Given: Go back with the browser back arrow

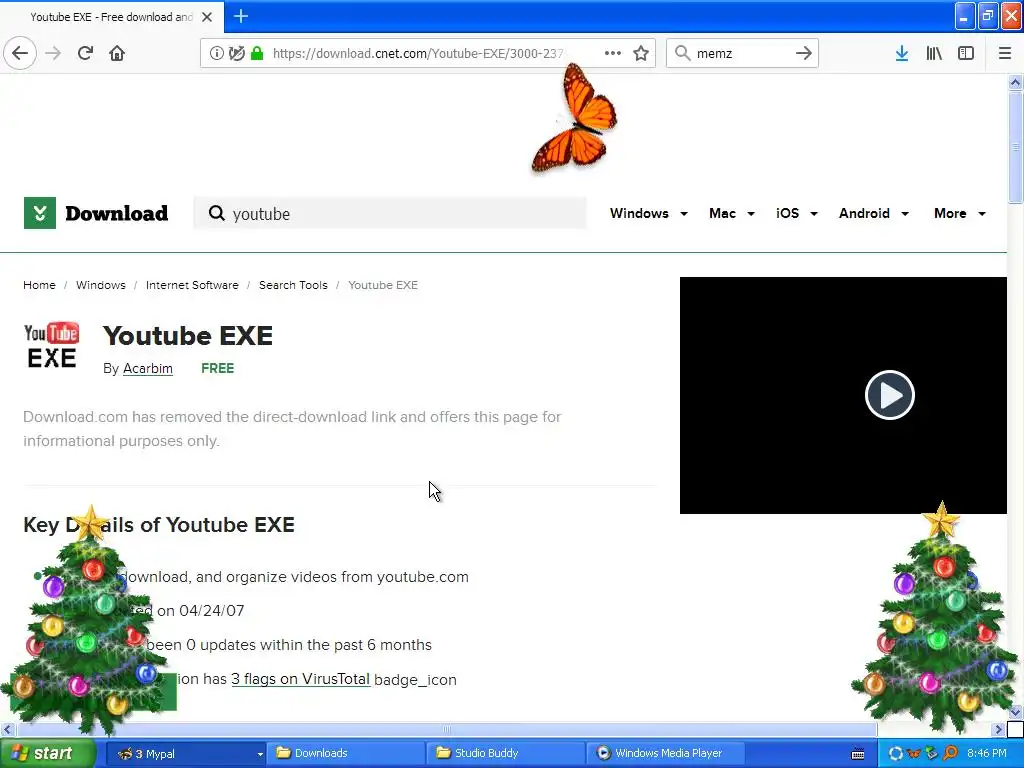Looking at the screenshot, I should (x=20, y=53).
